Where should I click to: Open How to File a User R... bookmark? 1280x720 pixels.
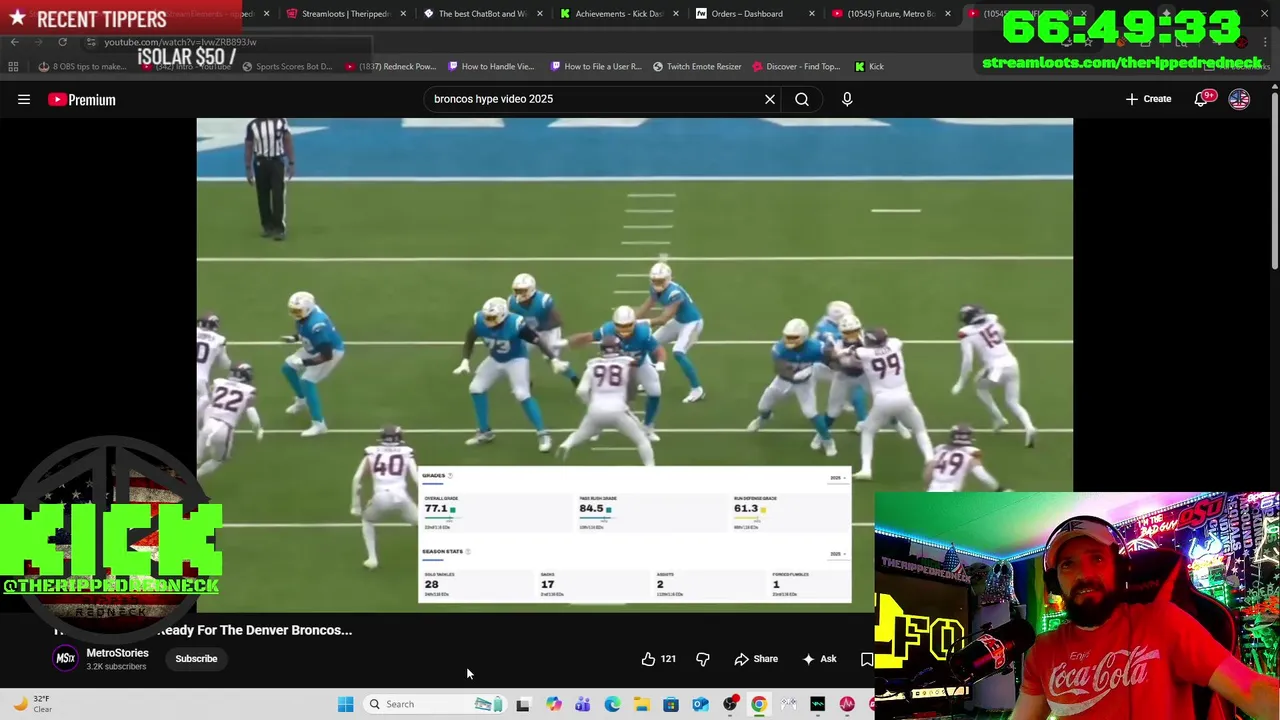(x=595, y=67)
